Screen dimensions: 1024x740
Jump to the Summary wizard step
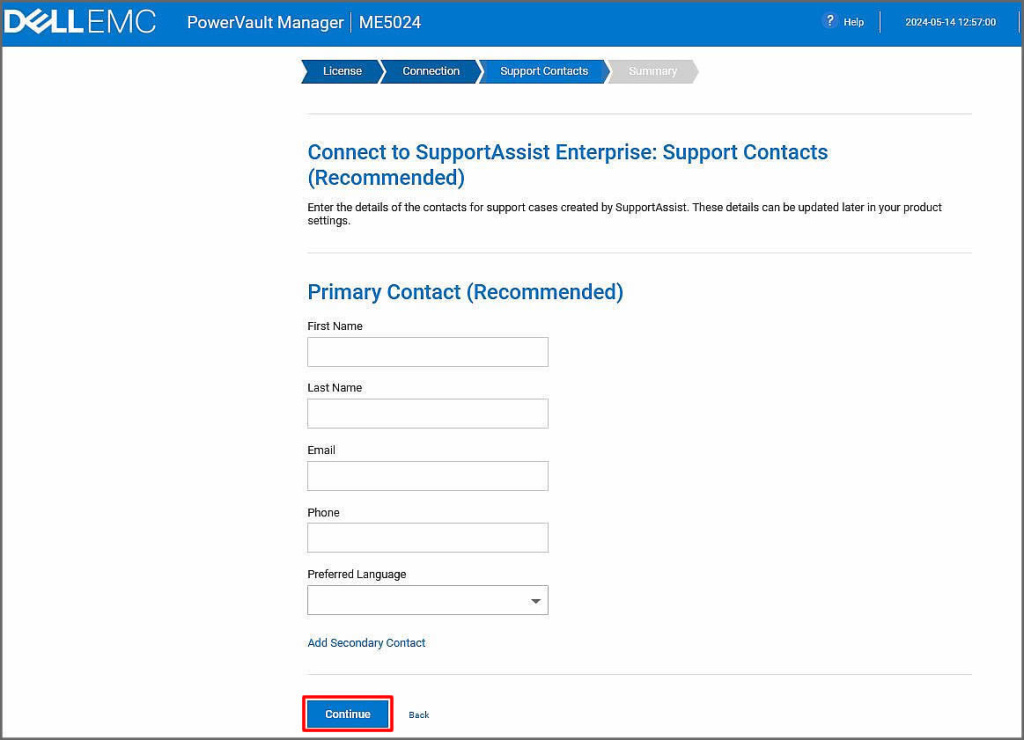pyautogui.click(x=652, y=71)
